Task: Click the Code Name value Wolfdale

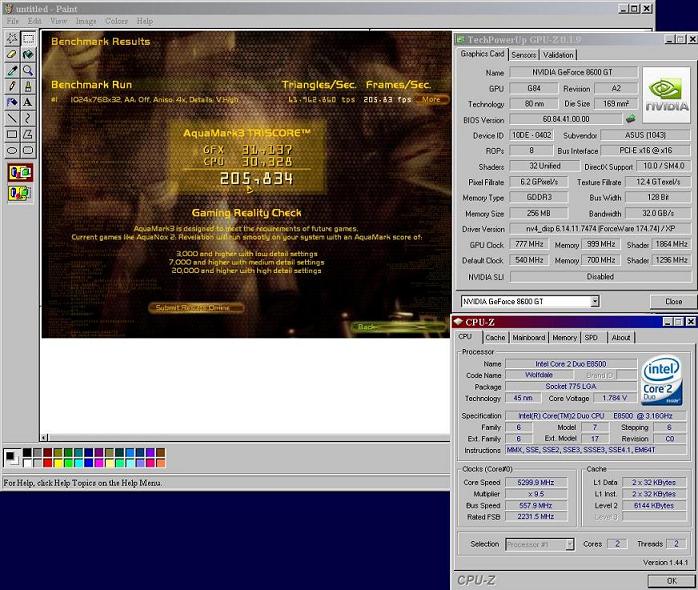Action: pyautogui.click(x=539, y=375)
